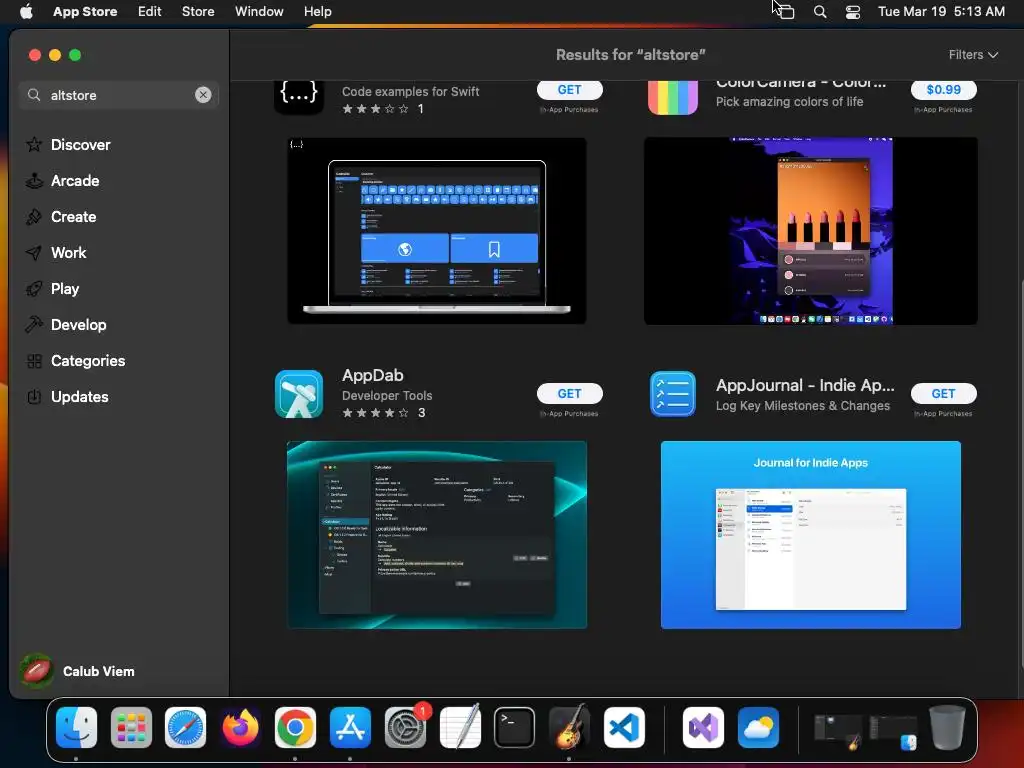Viewport: 1024px width, 768px height.
Task: Get the Code examples for Swift app
Action: 569,89
